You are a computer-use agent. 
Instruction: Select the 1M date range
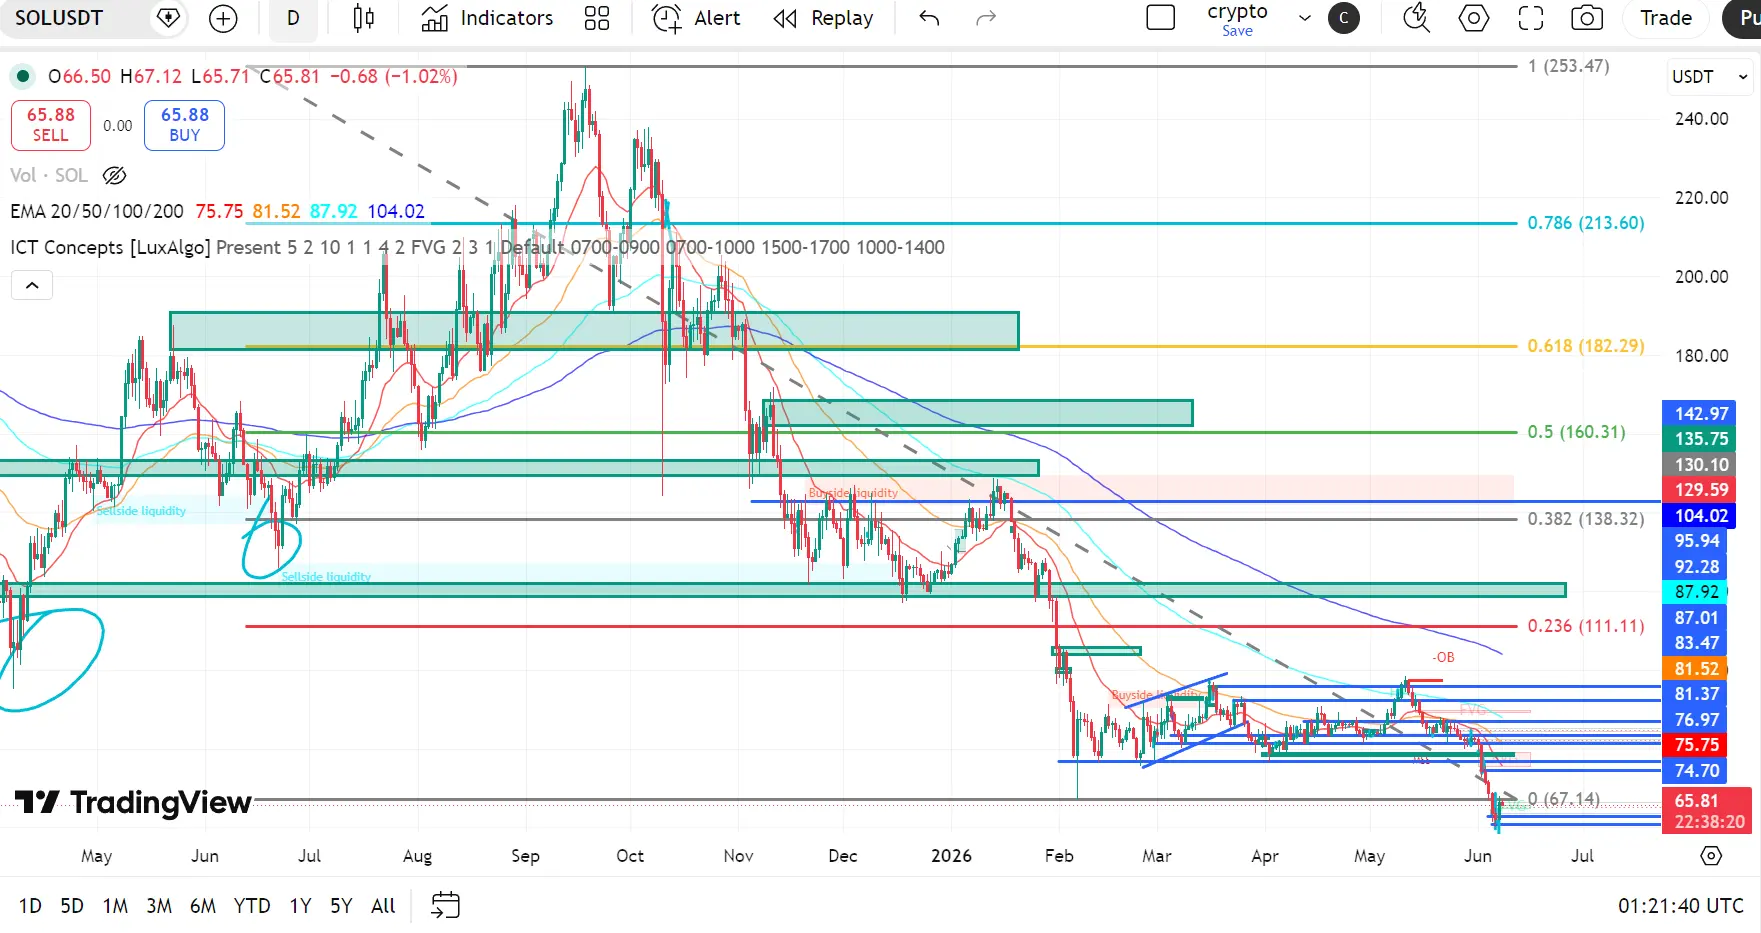pos(115,906)
